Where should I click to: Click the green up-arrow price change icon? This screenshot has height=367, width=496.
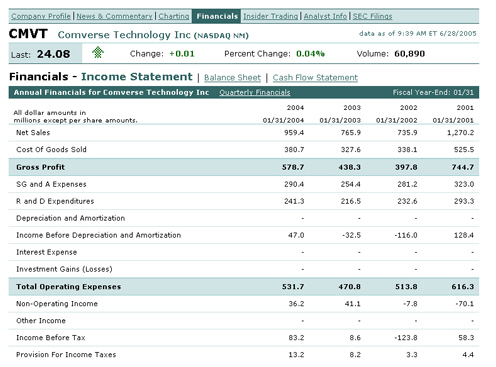coord(98,53)
